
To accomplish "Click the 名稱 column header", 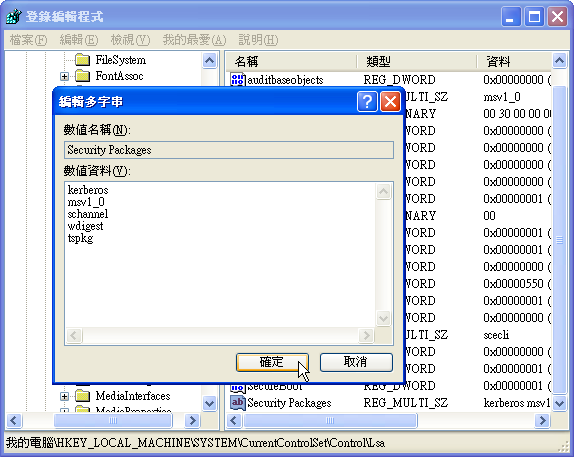I will pos(291,61).
